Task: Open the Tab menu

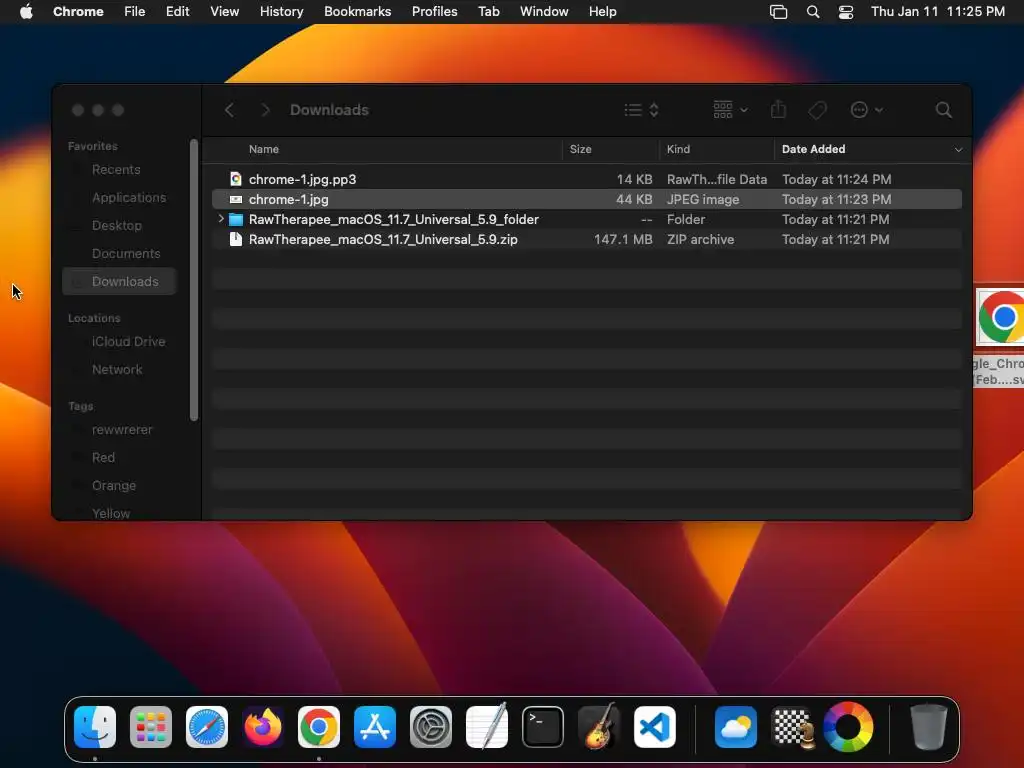Action: (x=488, y=12)
